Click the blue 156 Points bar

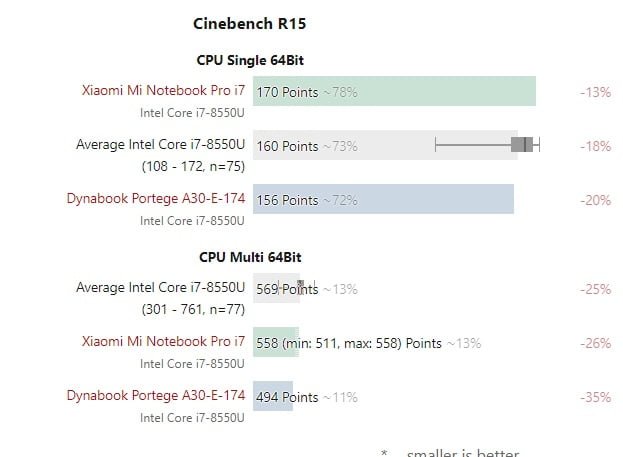click(x=383, y=199)
